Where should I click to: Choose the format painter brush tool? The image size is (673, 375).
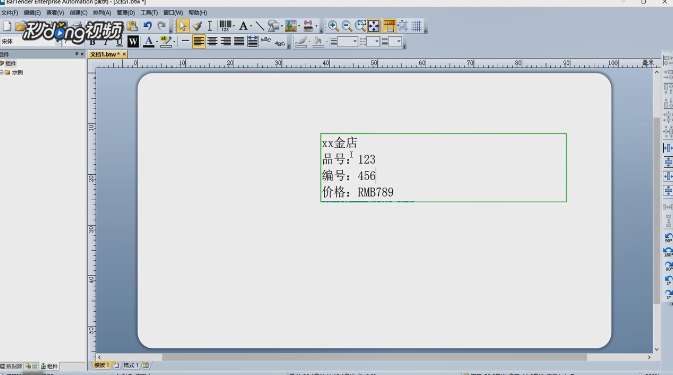[x=197, y=26]
